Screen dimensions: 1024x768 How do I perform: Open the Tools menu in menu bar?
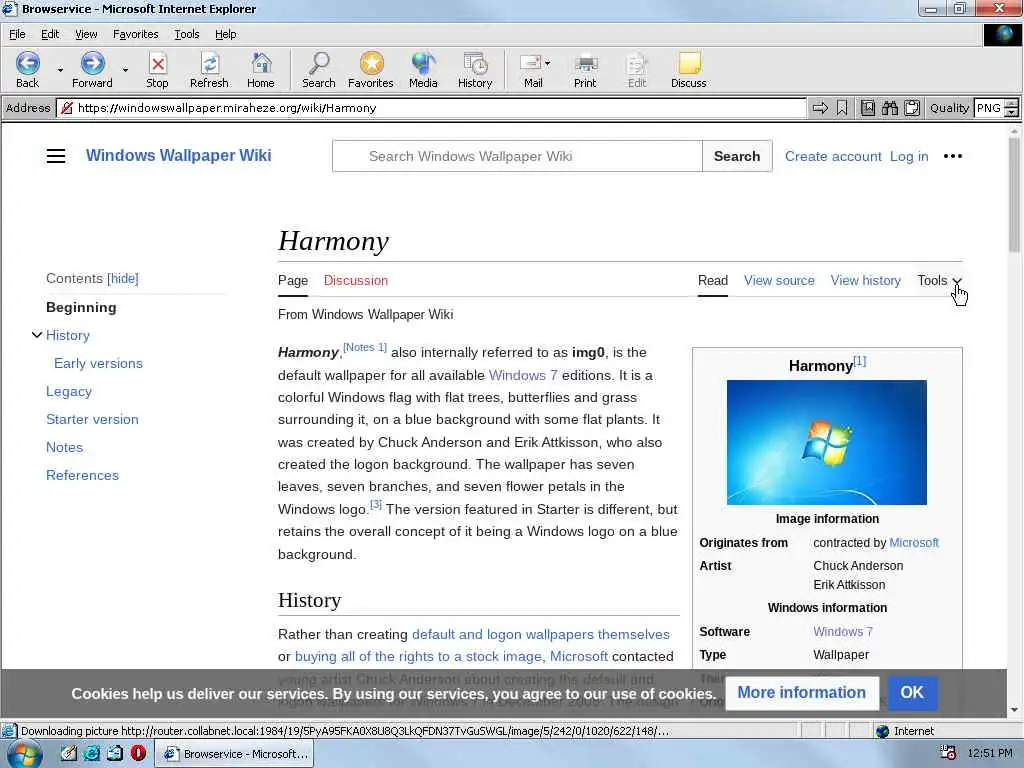pyautogui.click(x=187, y=34)
